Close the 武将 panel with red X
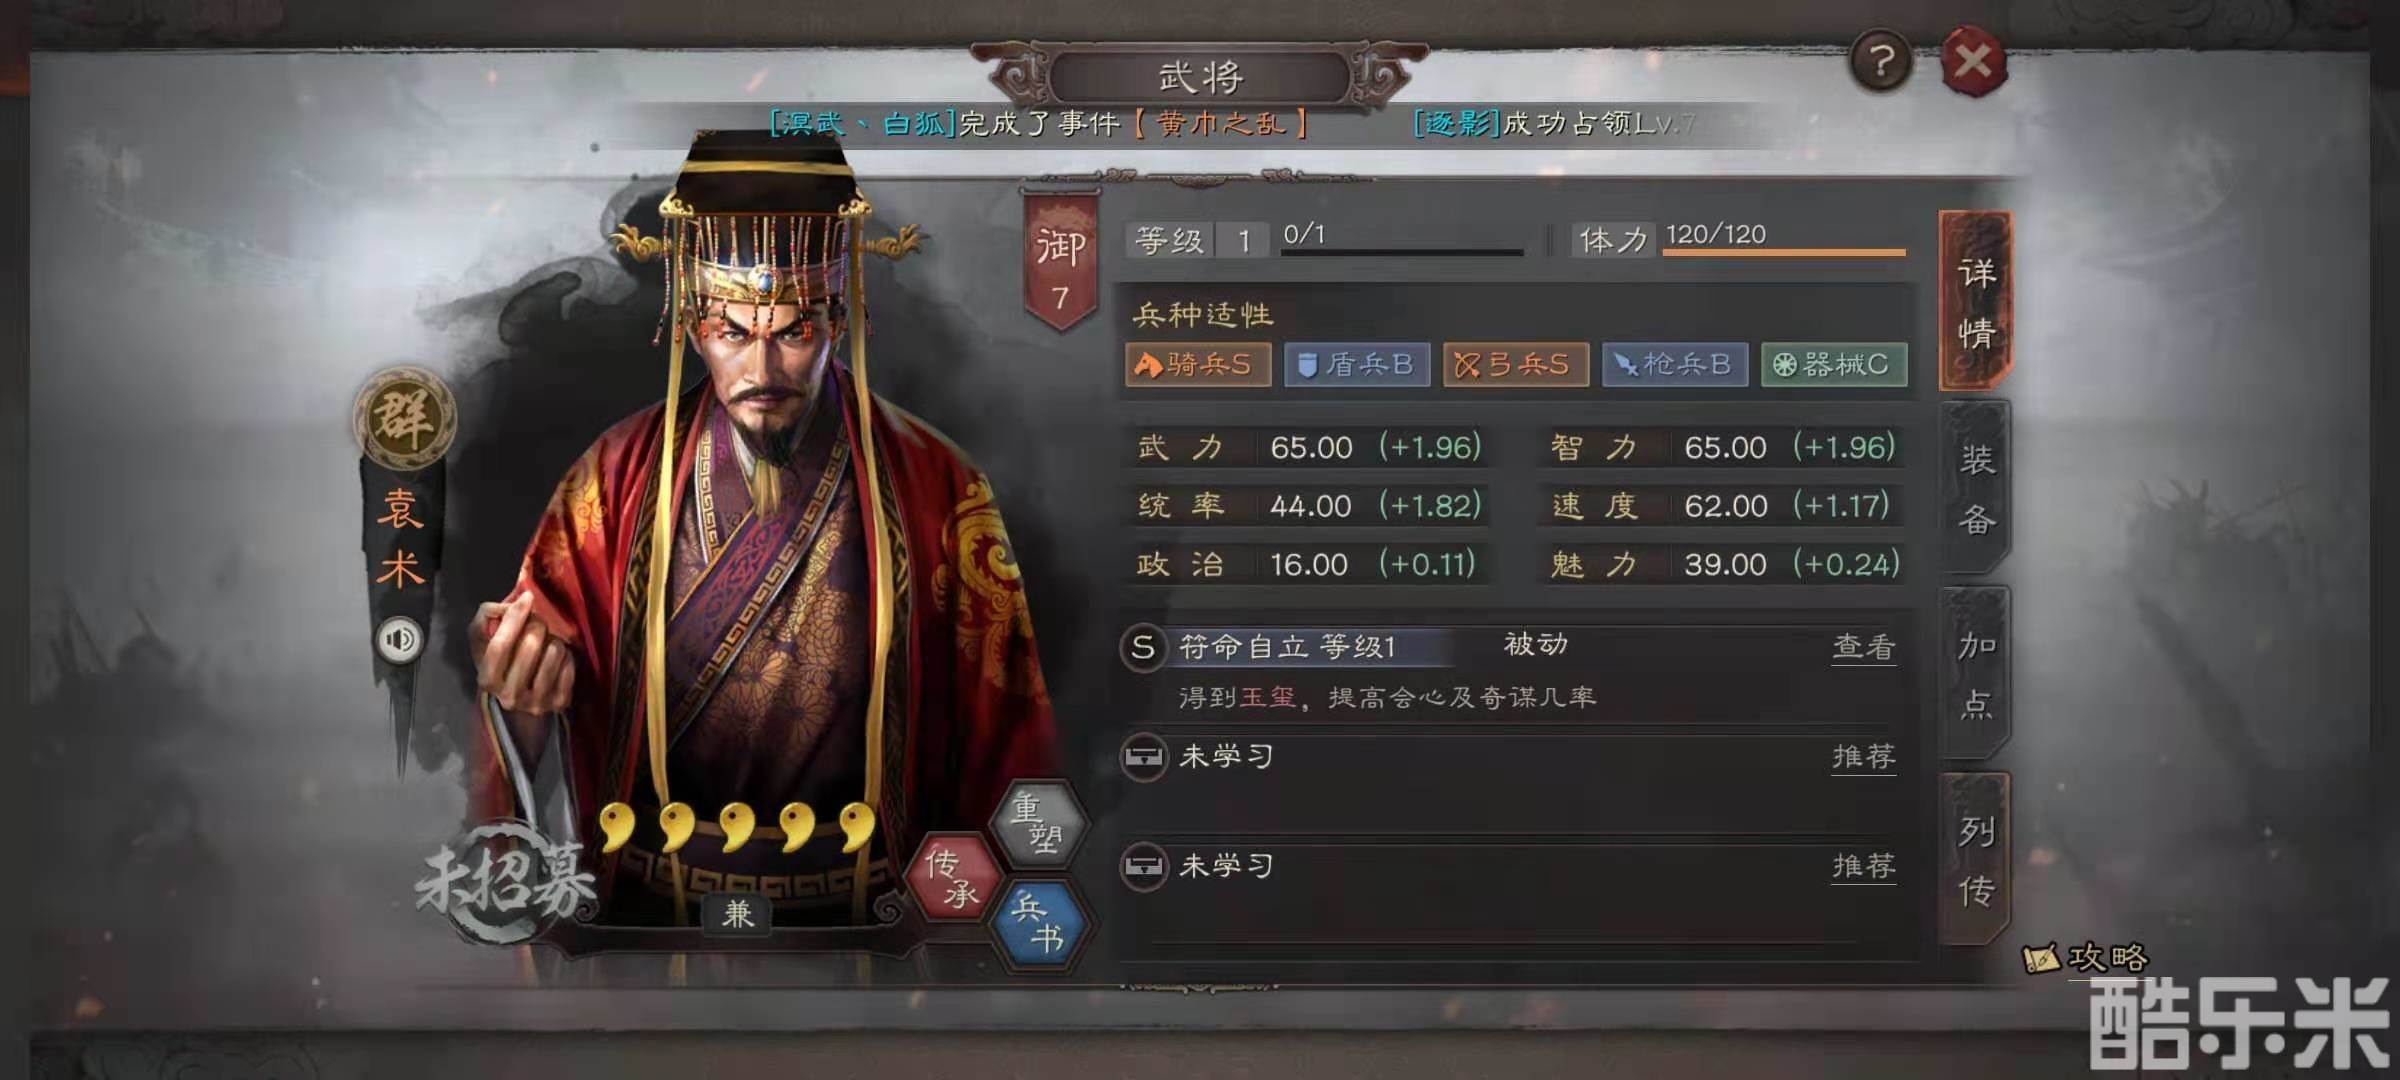Screen dimensions: 2400x1080 click(1973, 62)
